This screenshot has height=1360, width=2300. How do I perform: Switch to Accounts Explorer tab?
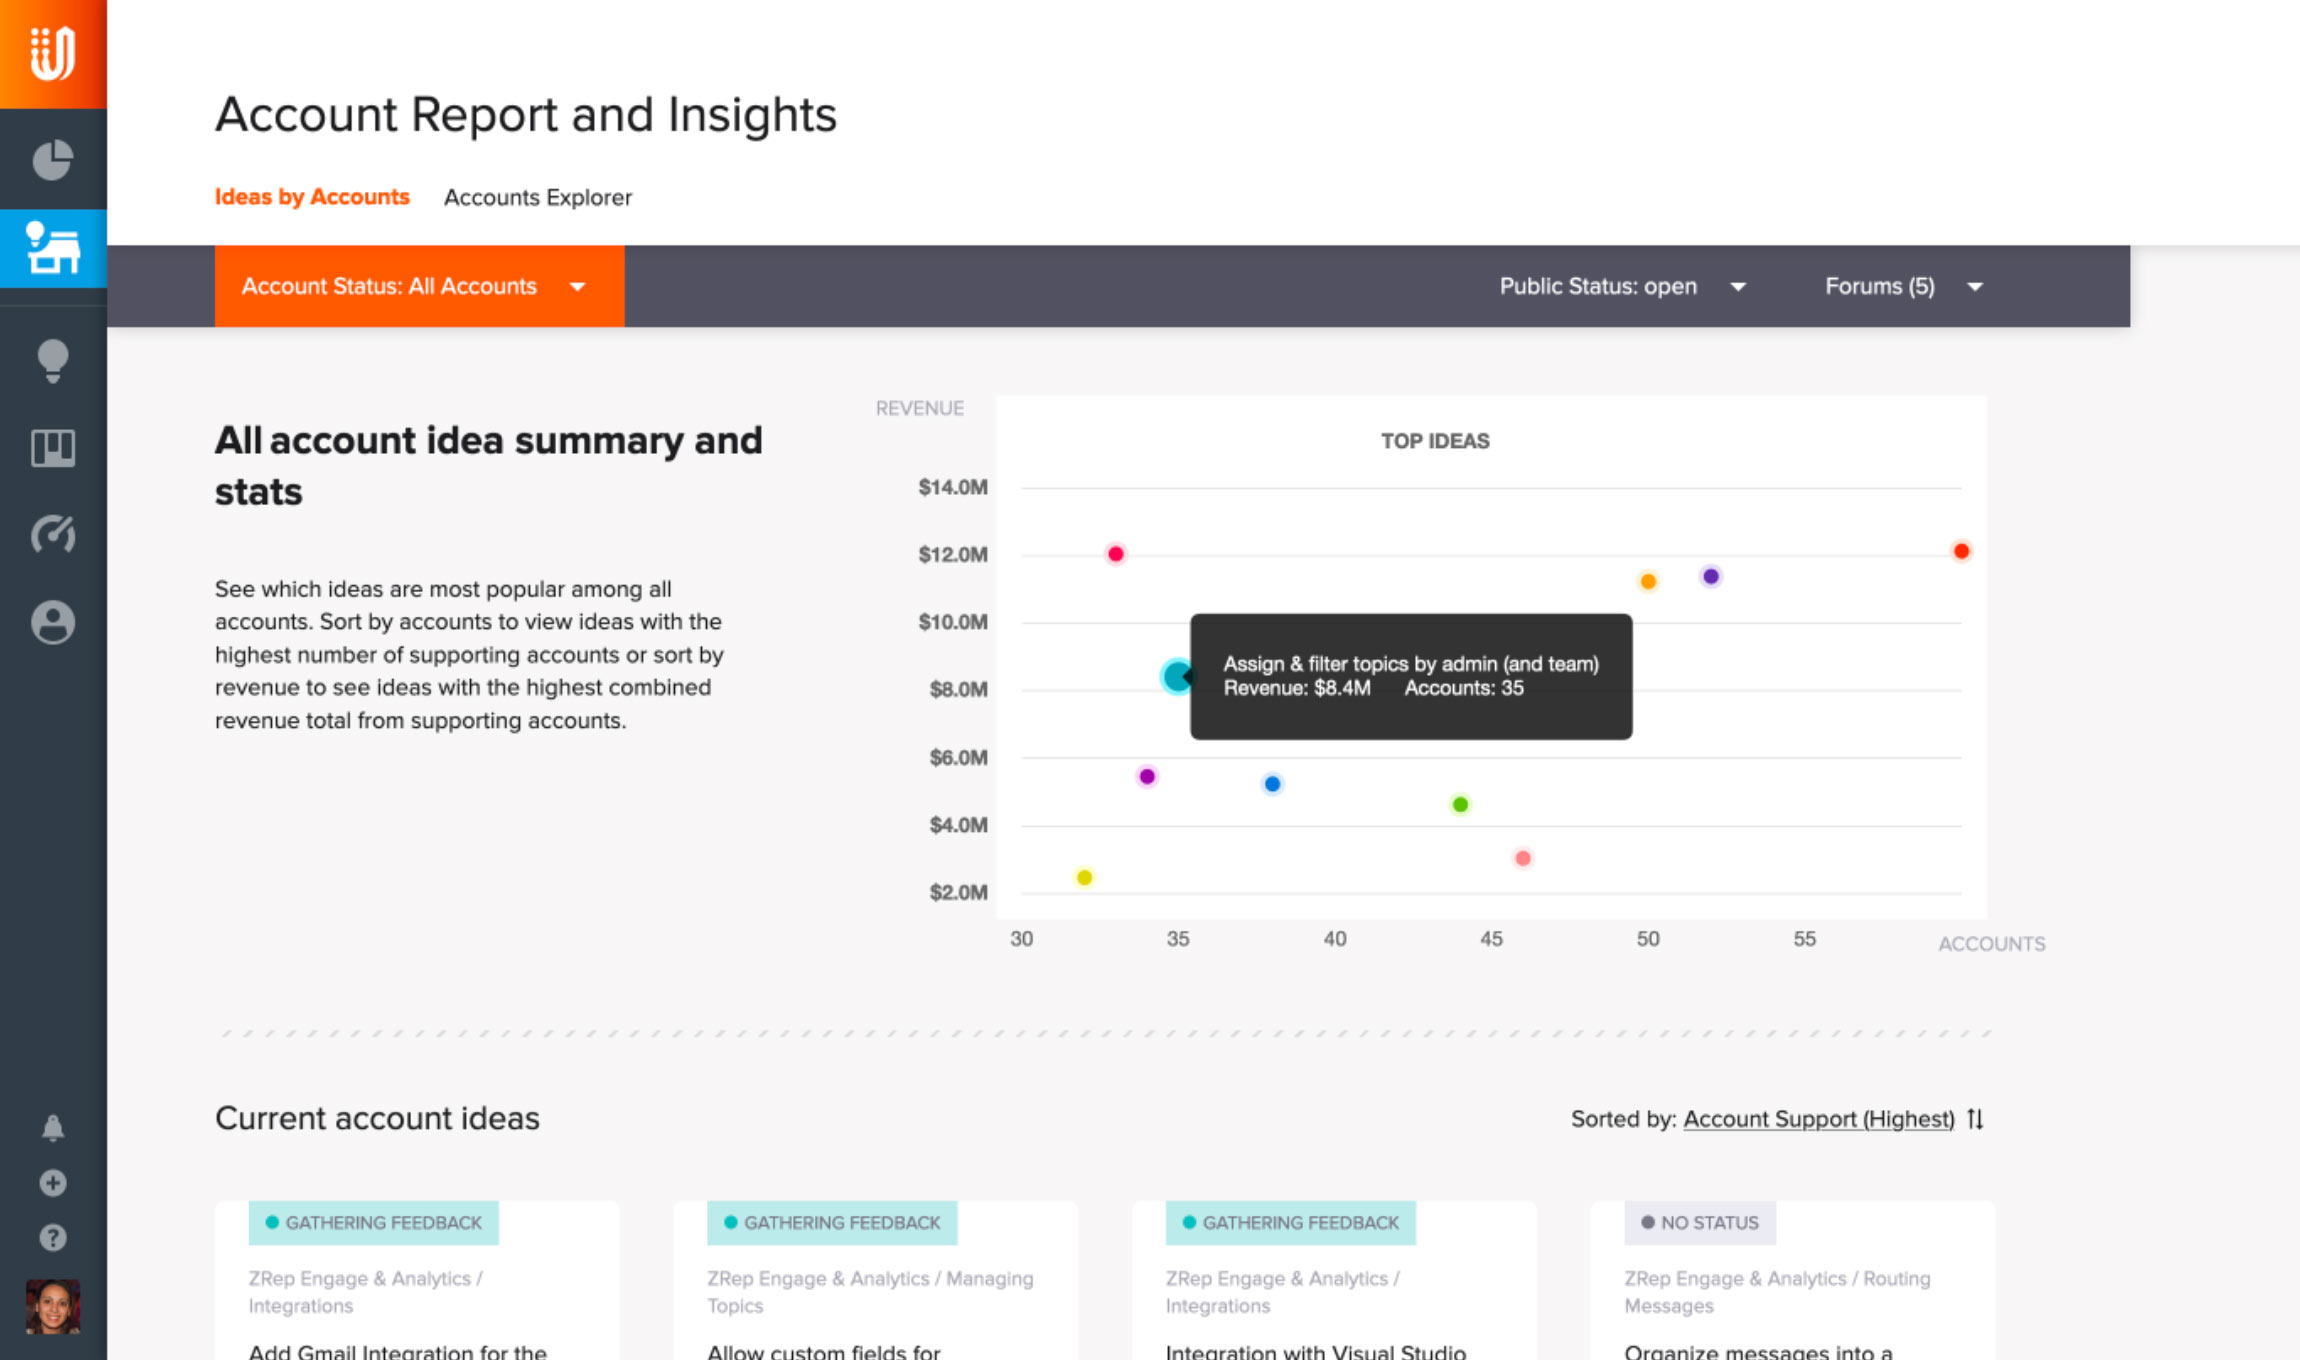tap(537, 197)
